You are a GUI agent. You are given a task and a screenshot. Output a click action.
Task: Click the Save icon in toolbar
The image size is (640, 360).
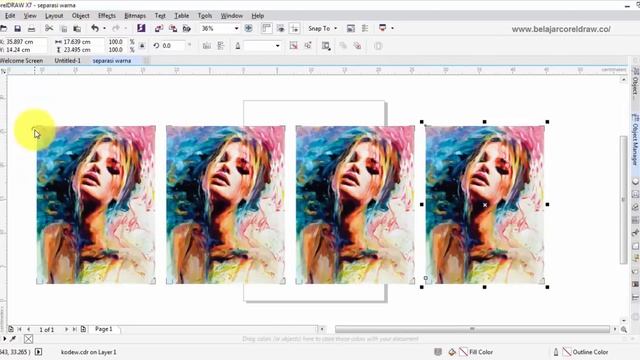(18, 29)
